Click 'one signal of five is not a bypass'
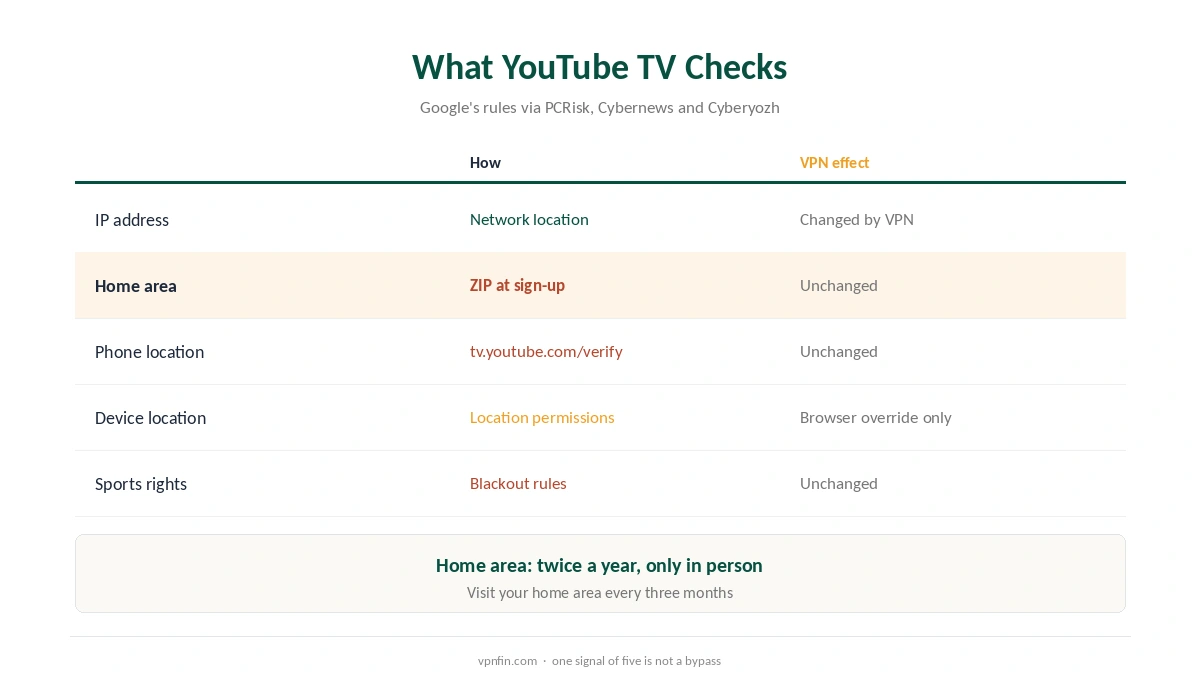Screen dimensions: 1200x680 pos(636,661)
